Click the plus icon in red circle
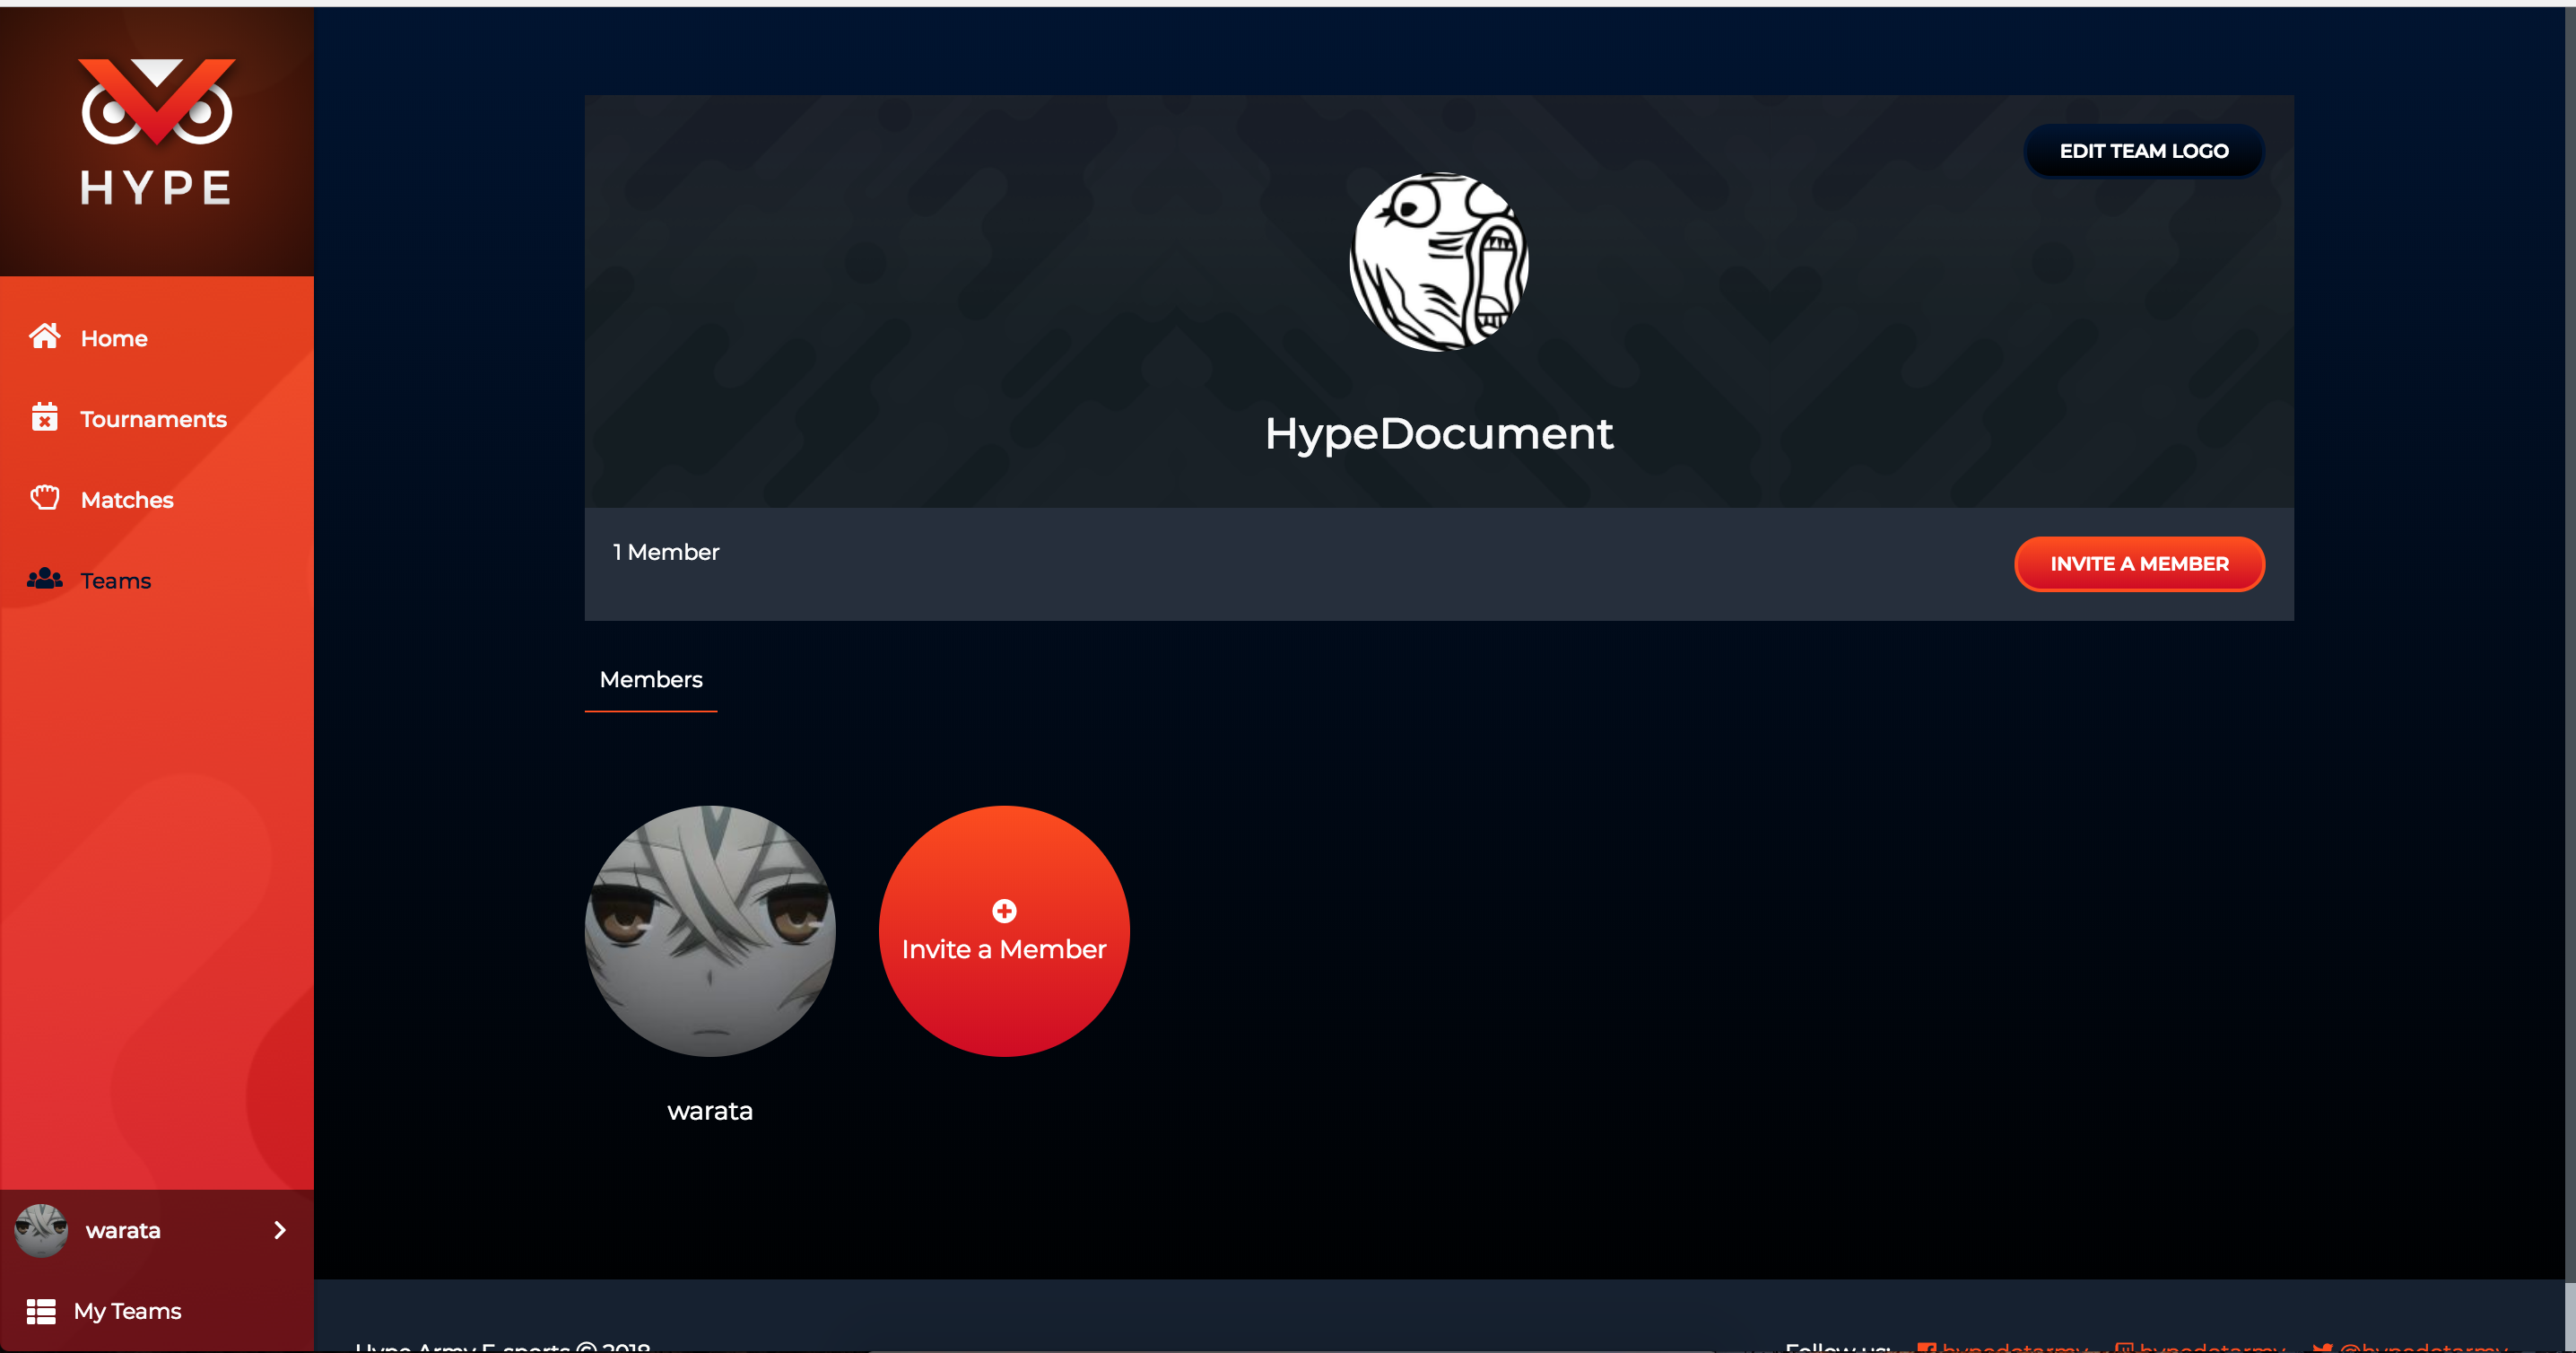 coord(1004,911)
